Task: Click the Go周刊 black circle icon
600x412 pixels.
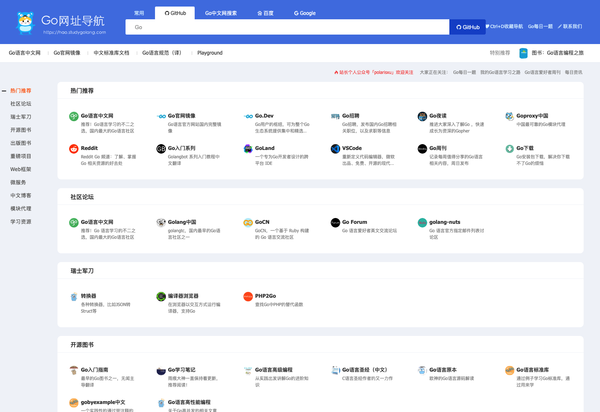Action: point(422,148)
